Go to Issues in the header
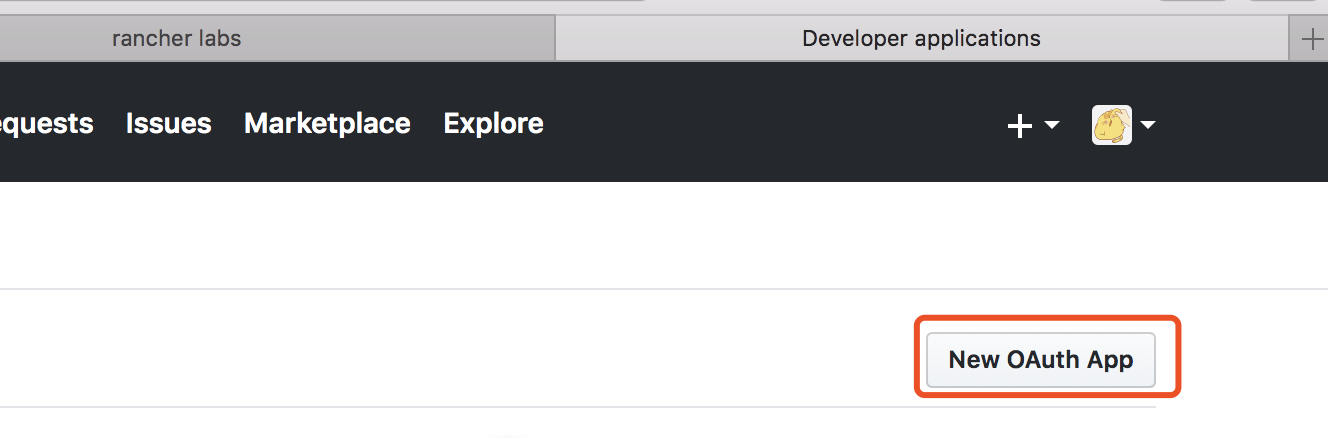The image size is (1328, 438). pyautogui.click(x=169, y=123)
